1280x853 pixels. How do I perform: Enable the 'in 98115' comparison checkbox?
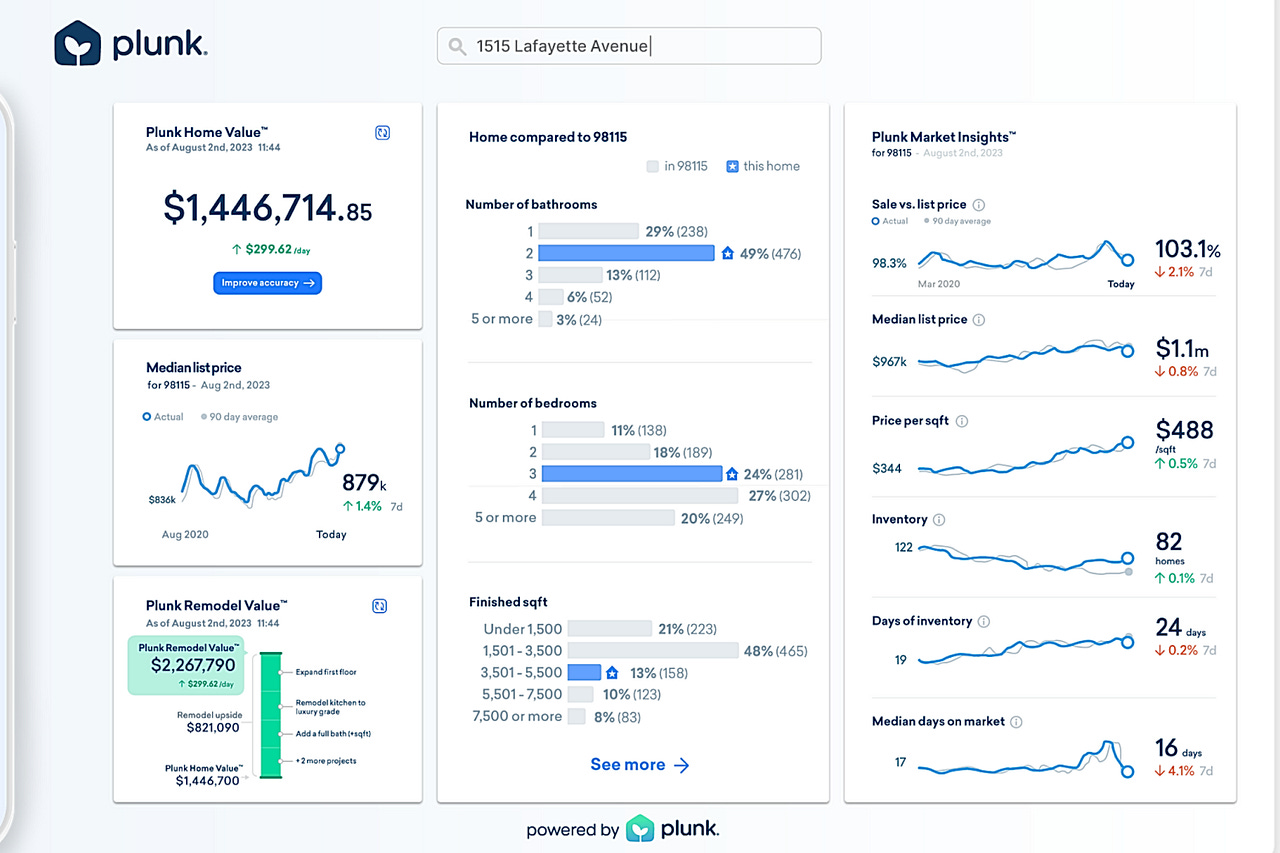pos(652,166)
